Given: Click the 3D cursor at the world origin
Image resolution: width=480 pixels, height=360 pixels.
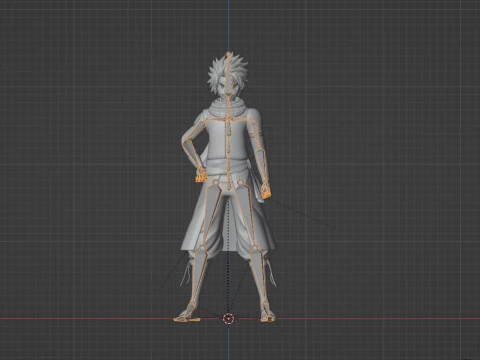Looking at the screenshot, I should (x=228, y=319).
